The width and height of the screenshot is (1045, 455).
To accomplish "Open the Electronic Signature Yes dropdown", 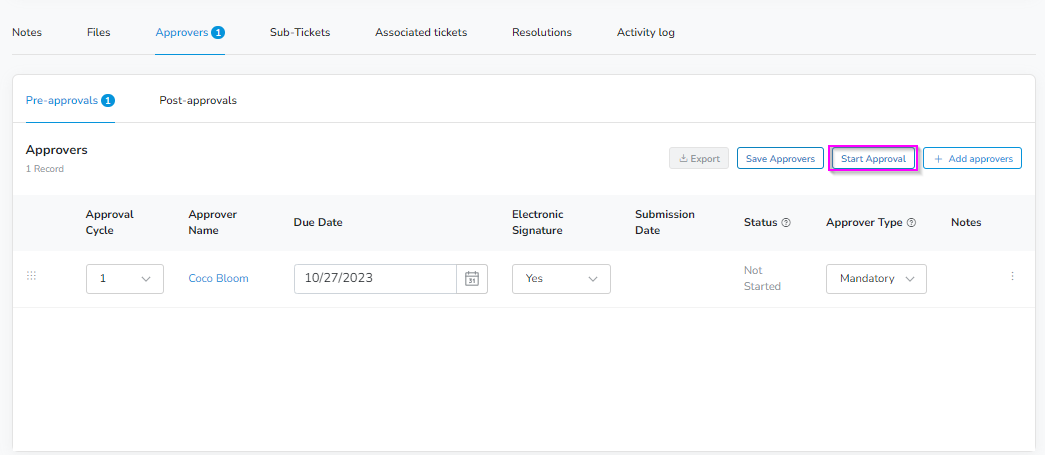I will 561,278.
